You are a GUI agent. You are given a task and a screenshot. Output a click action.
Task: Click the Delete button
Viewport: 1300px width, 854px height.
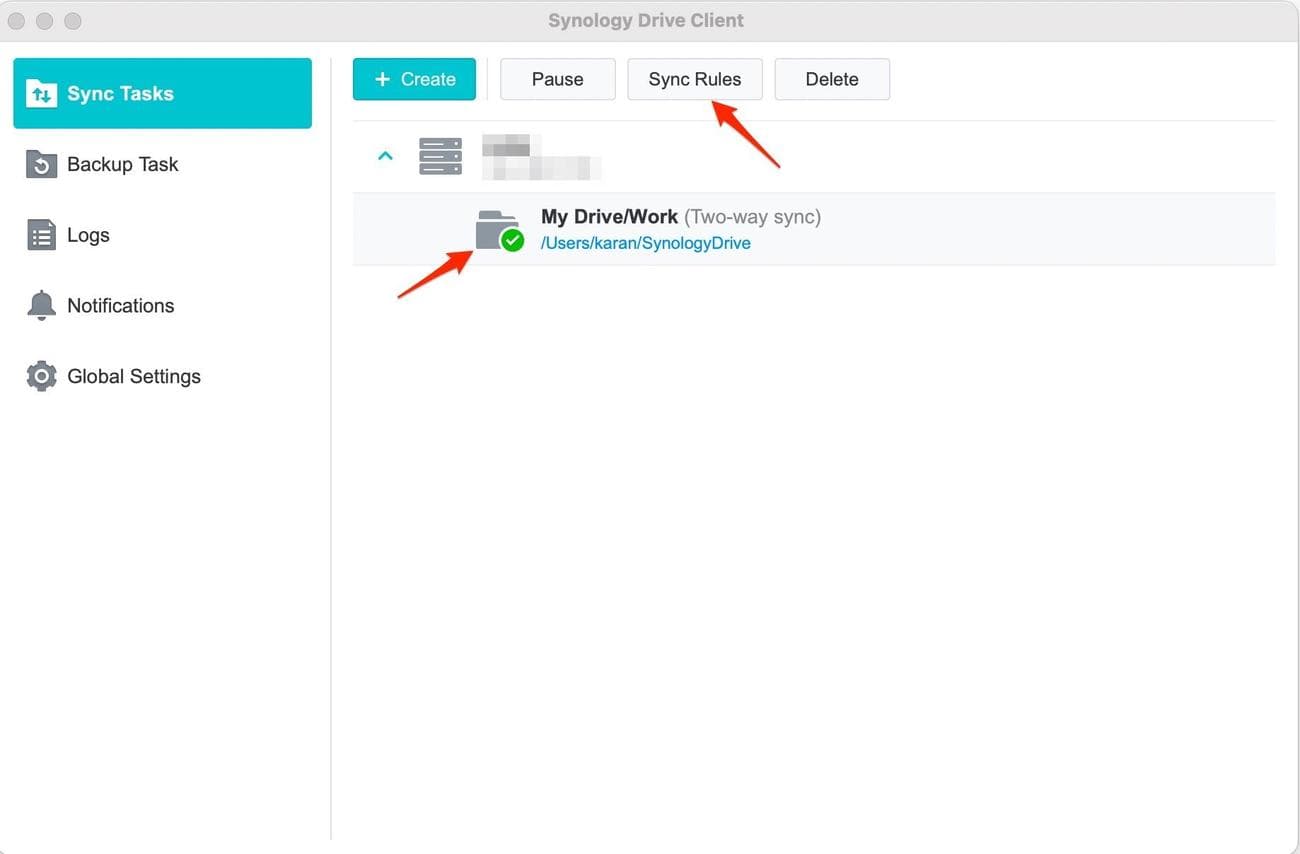tap(831, 79)
